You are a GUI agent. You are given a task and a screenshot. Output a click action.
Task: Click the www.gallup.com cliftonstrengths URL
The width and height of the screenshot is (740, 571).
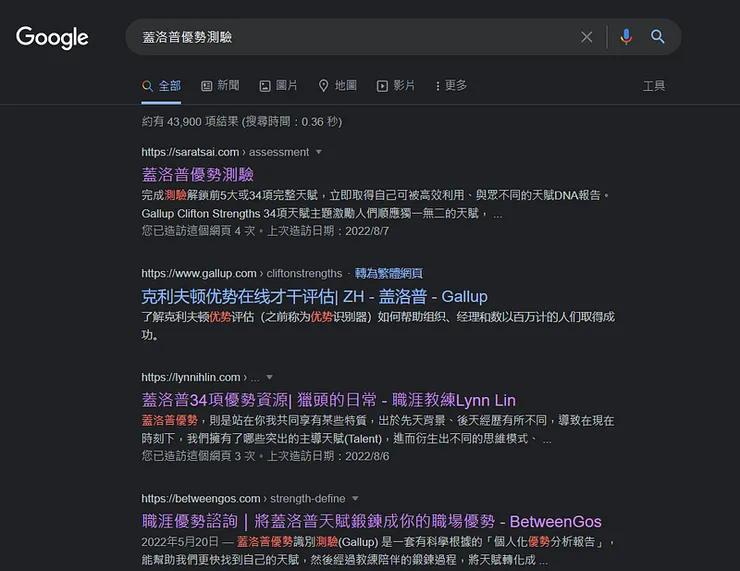242,273
